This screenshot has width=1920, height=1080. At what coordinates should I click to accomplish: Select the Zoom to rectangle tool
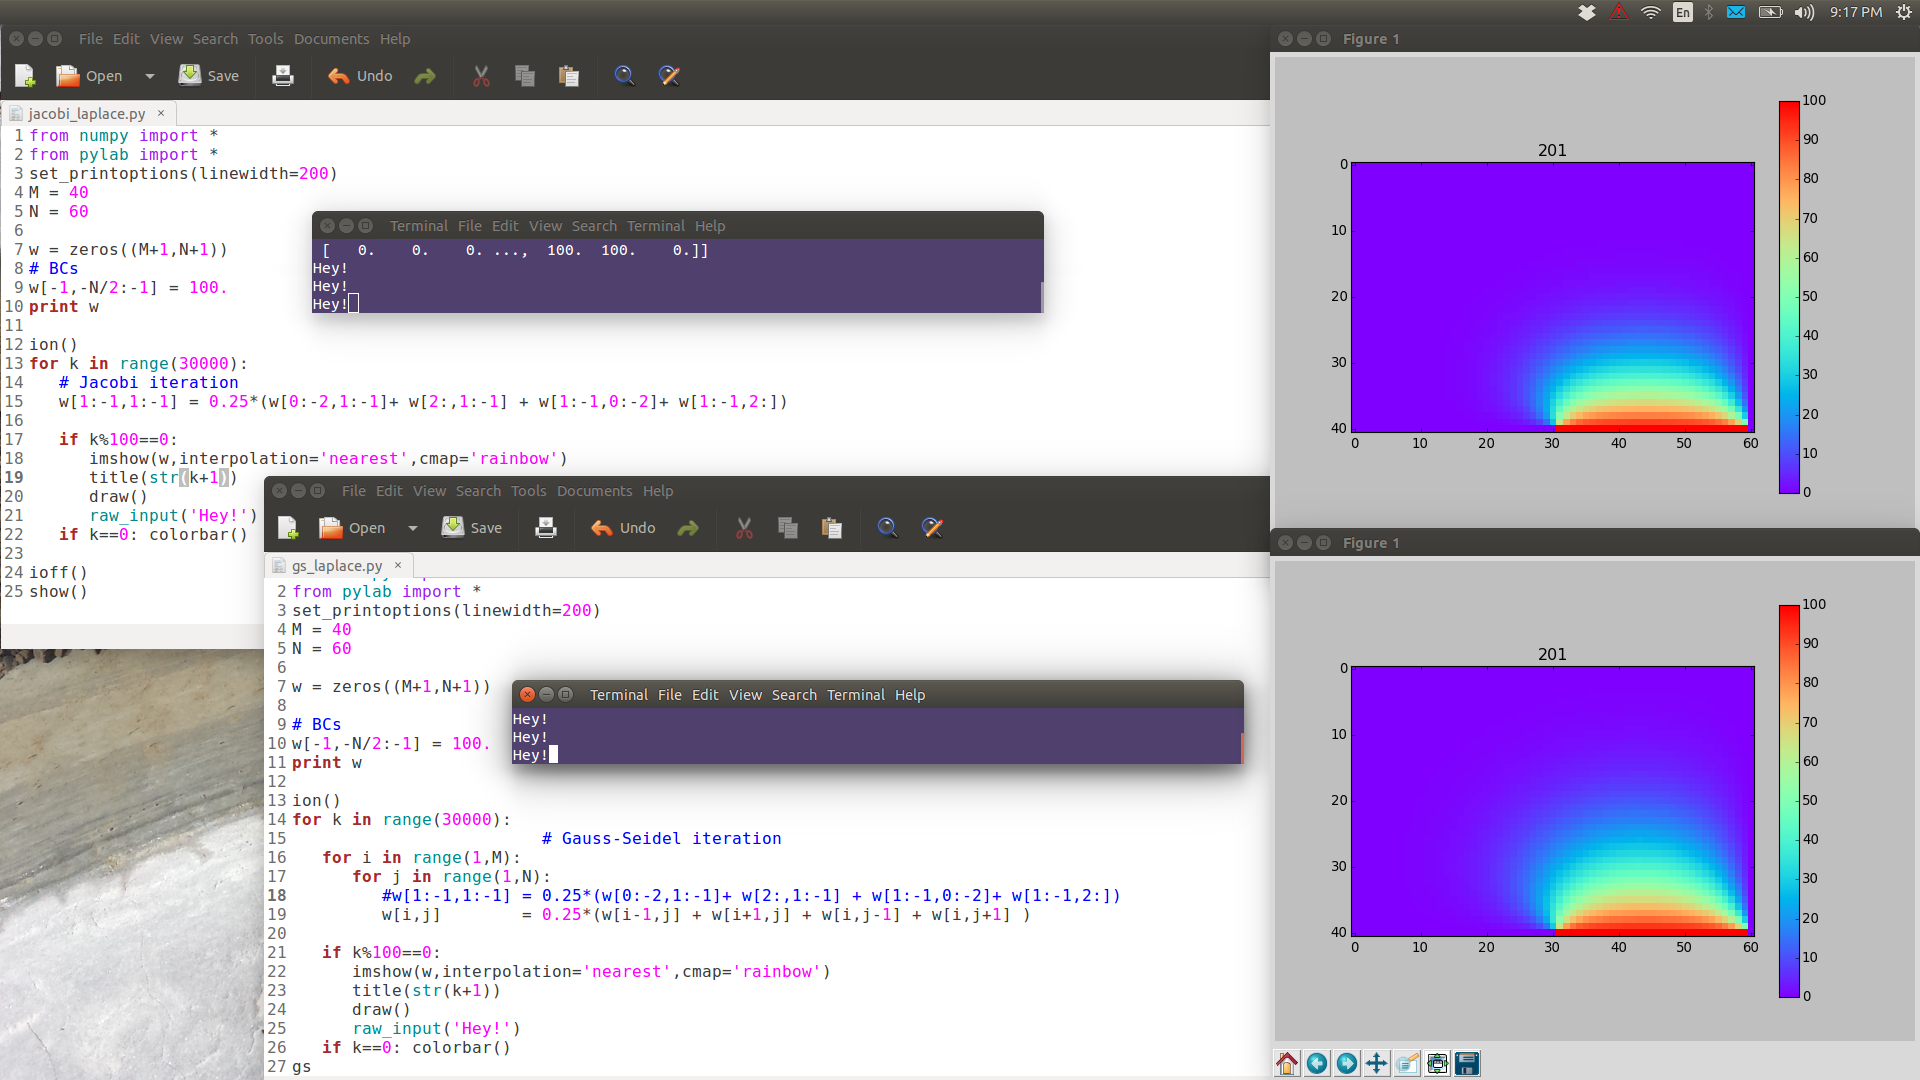[x=1407, y=1063]
